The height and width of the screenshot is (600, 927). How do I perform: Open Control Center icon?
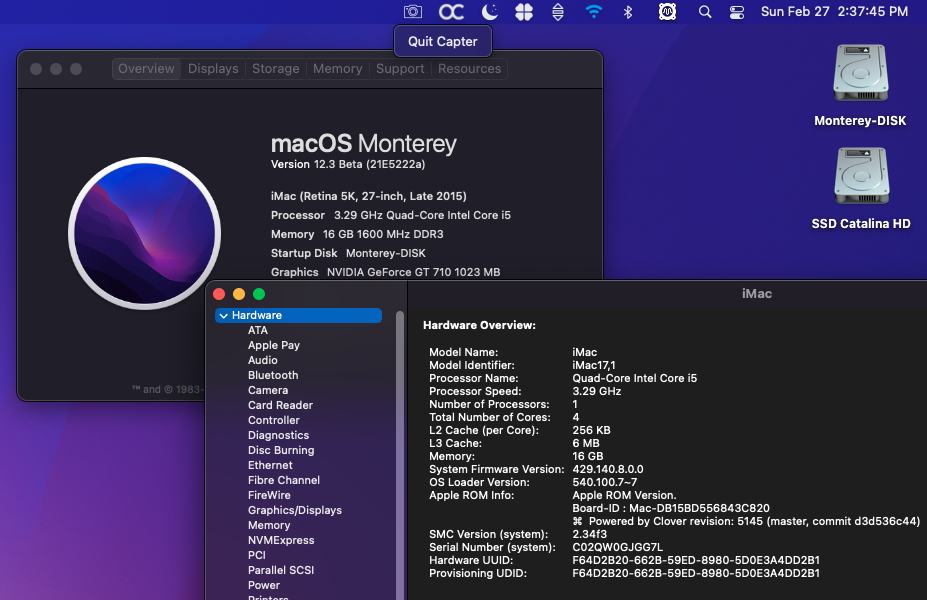737,12
